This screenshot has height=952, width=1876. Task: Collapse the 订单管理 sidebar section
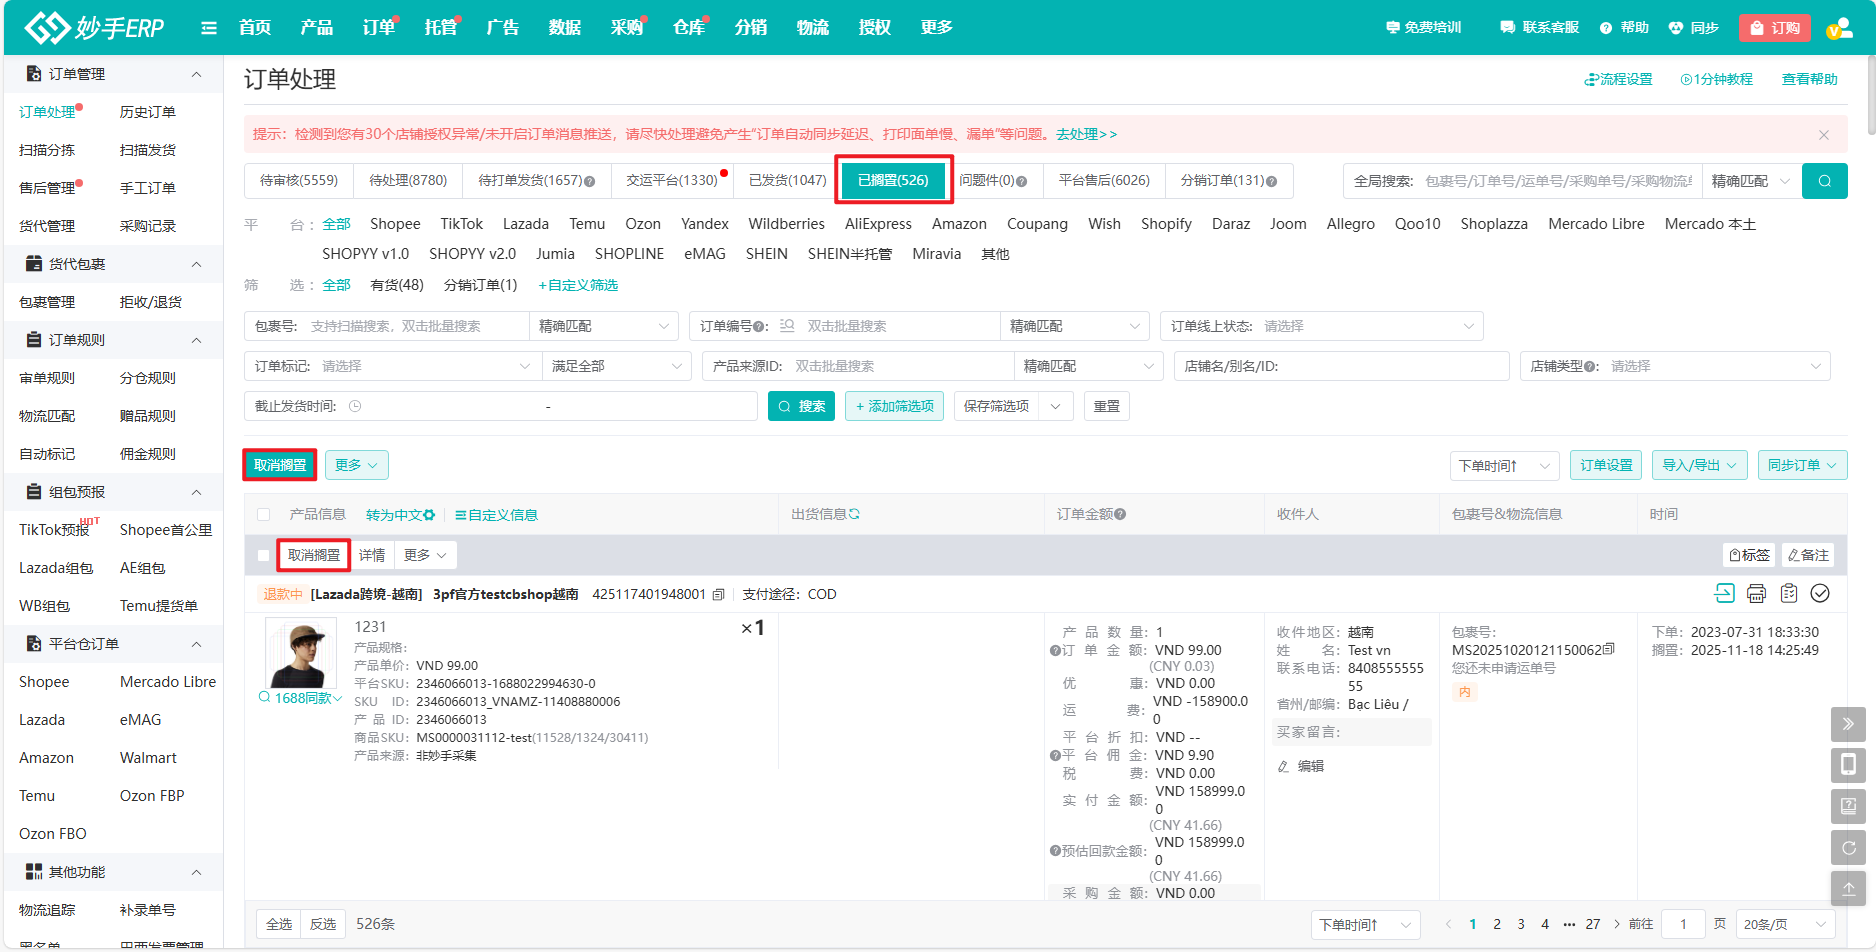(196, 74)
